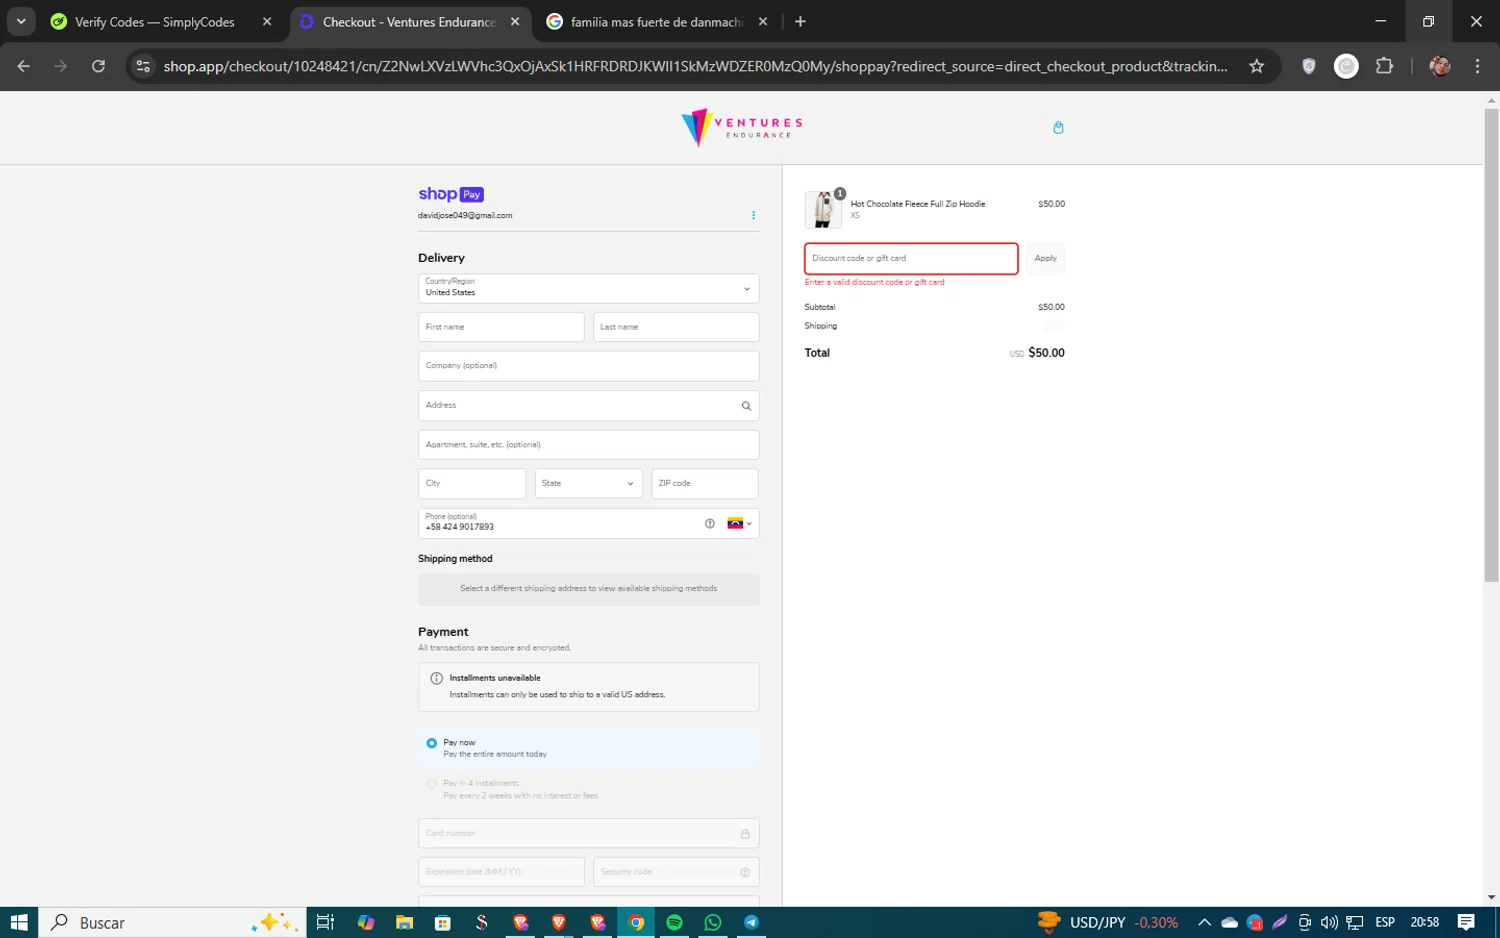The height and width of the screenshot is (938, 1500).
Task: Close the Verify Codes — SimplyCodes tab
Action: 267,21
